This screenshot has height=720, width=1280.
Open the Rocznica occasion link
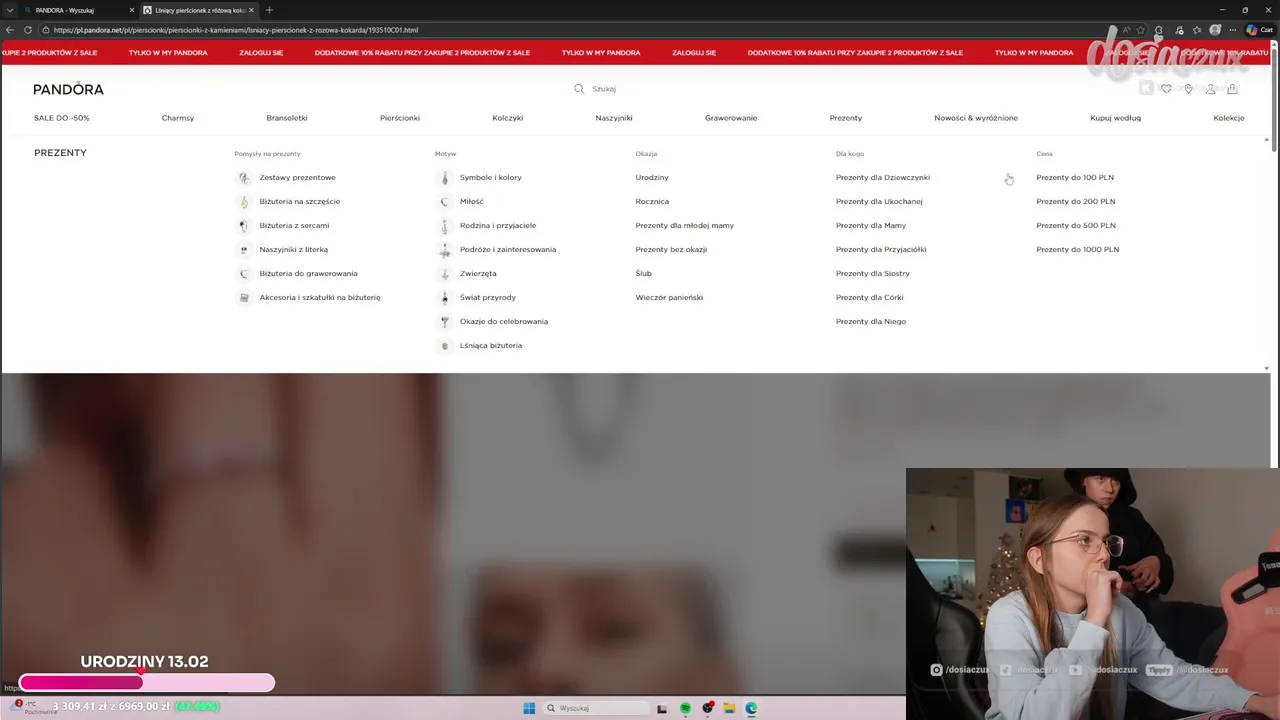pos(652,201)
